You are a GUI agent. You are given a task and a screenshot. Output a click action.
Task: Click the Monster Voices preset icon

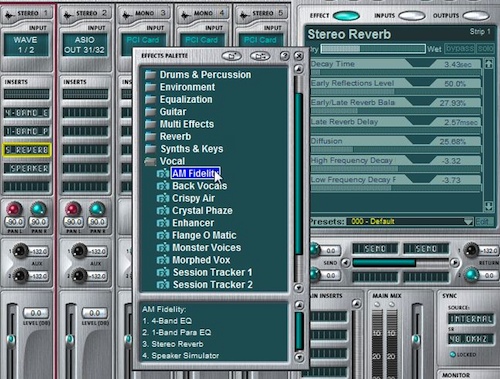pos(163,248)
